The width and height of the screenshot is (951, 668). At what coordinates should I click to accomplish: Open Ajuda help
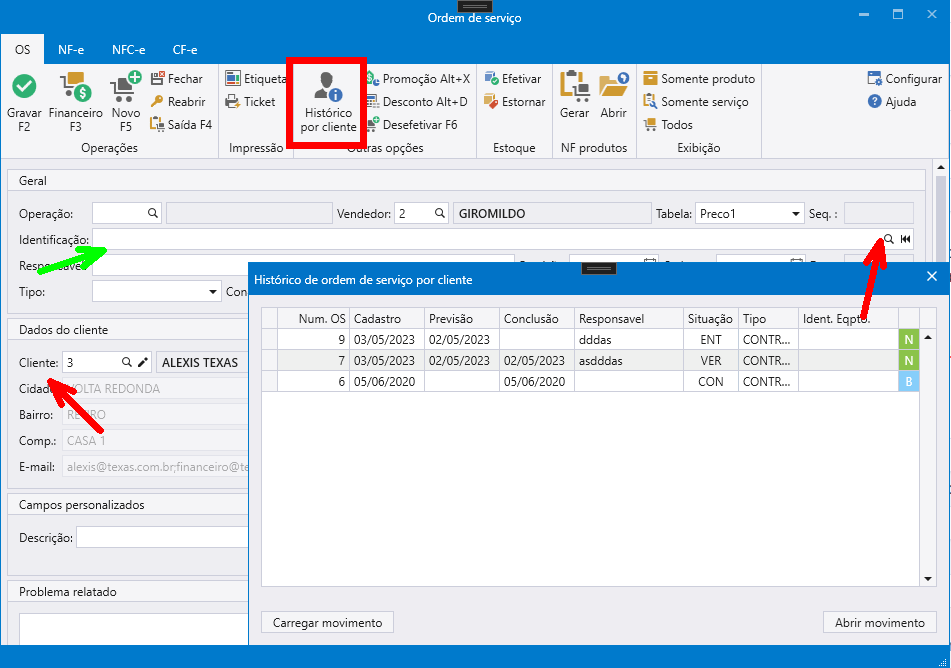pyautogui.click(x=892, y=102)
